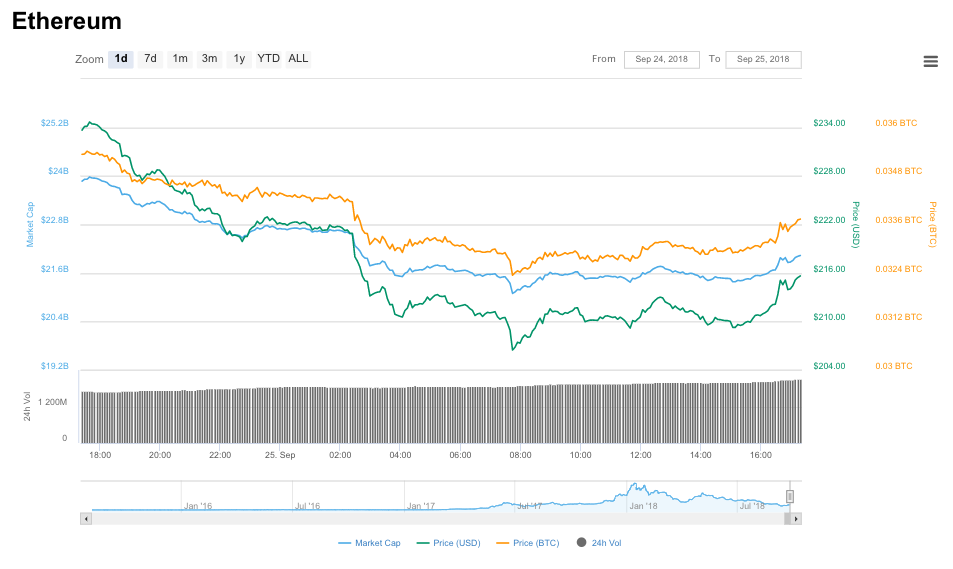
Task: Click the 25. Sep time axis label
Action: [280, 455]
